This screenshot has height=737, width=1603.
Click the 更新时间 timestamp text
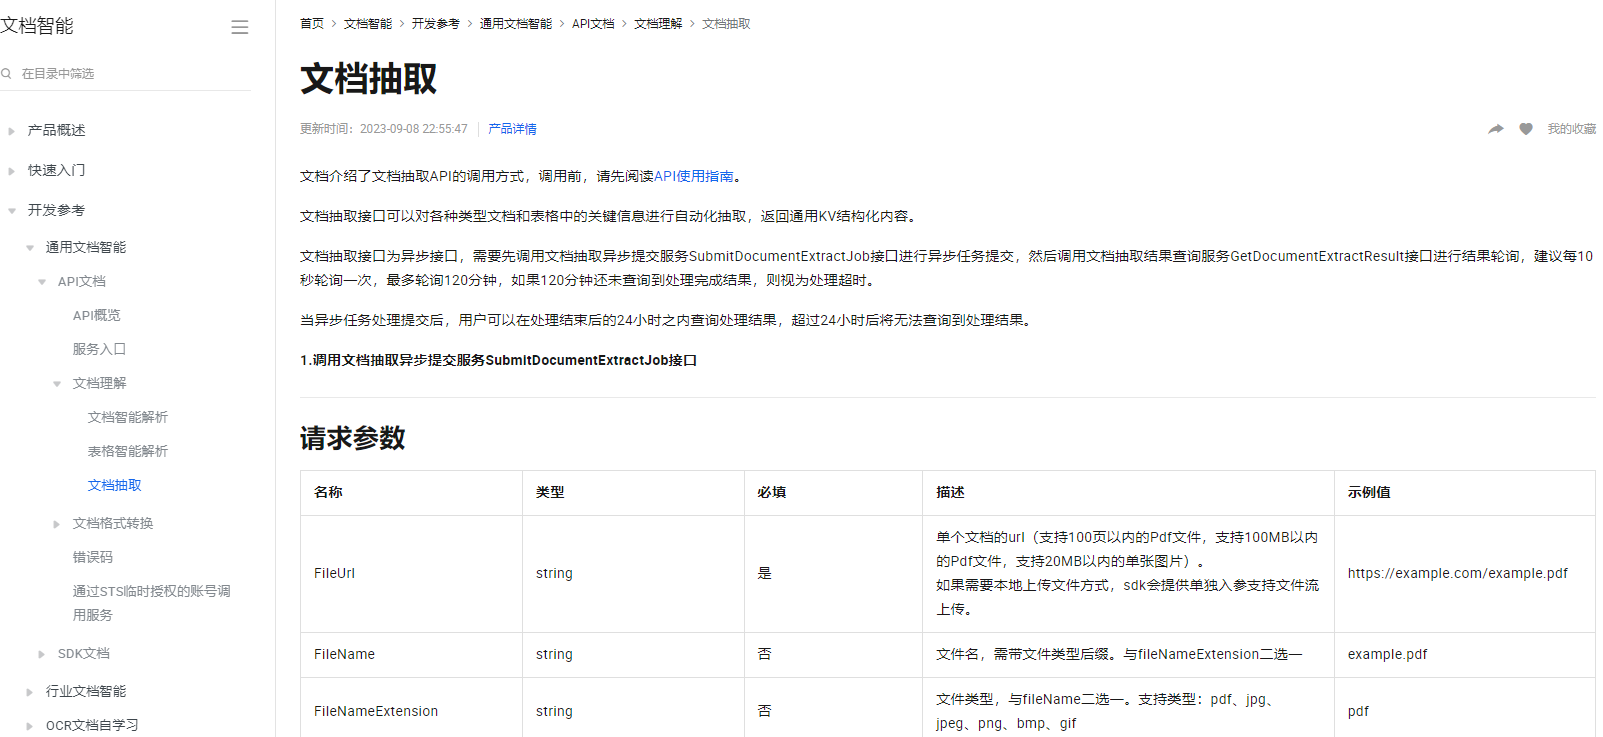tap(384, 129)
